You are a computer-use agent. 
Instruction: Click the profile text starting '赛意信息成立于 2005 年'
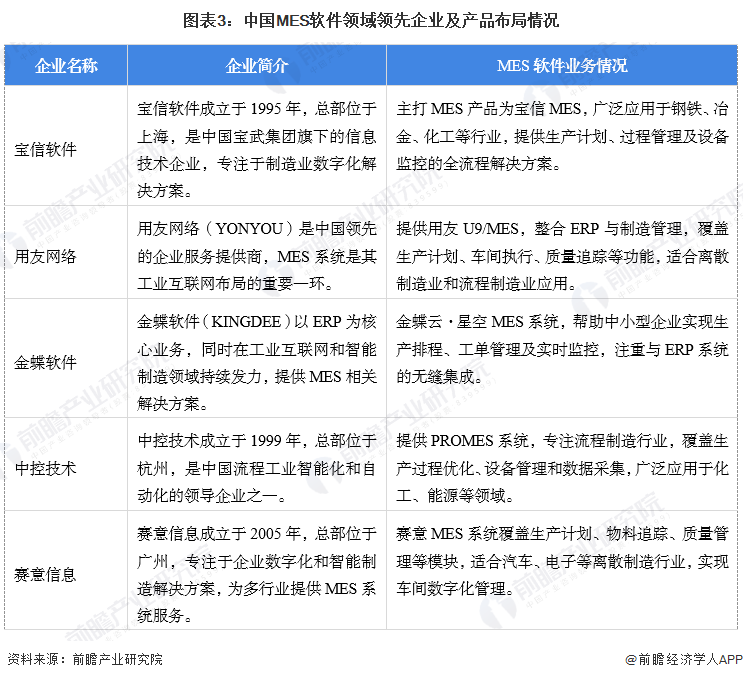257,574
